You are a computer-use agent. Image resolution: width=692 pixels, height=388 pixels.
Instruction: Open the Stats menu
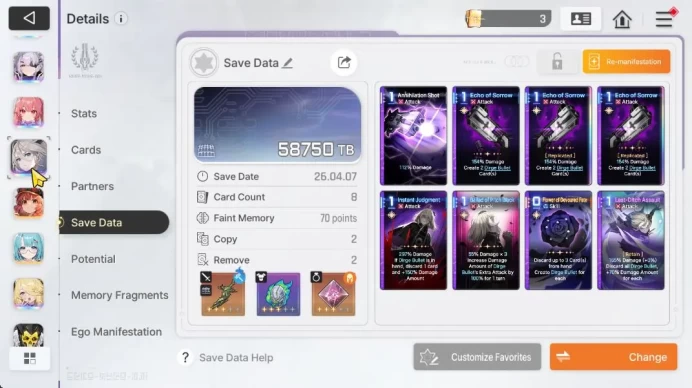click(84, 113)
